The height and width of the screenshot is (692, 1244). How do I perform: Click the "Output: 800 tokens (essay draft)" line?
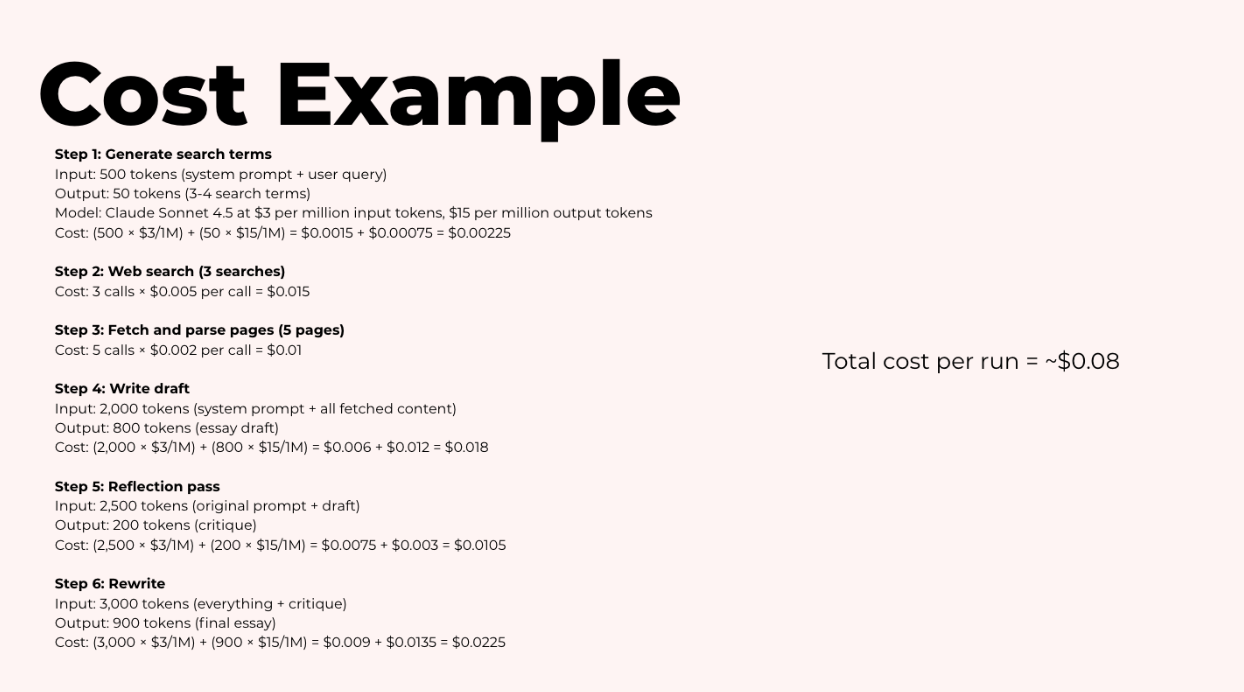point(166,428)
